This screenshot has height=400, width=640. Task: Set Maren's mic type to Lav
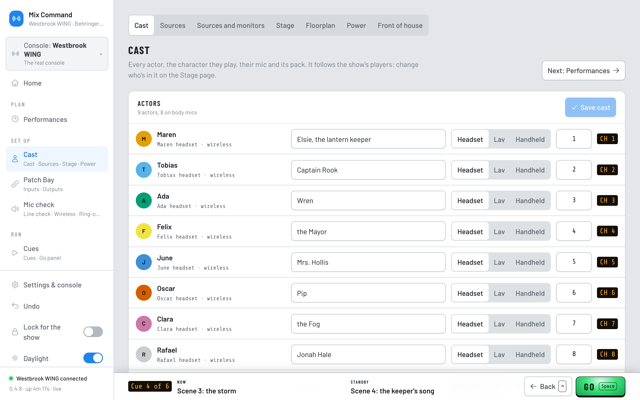pos(499,139)
